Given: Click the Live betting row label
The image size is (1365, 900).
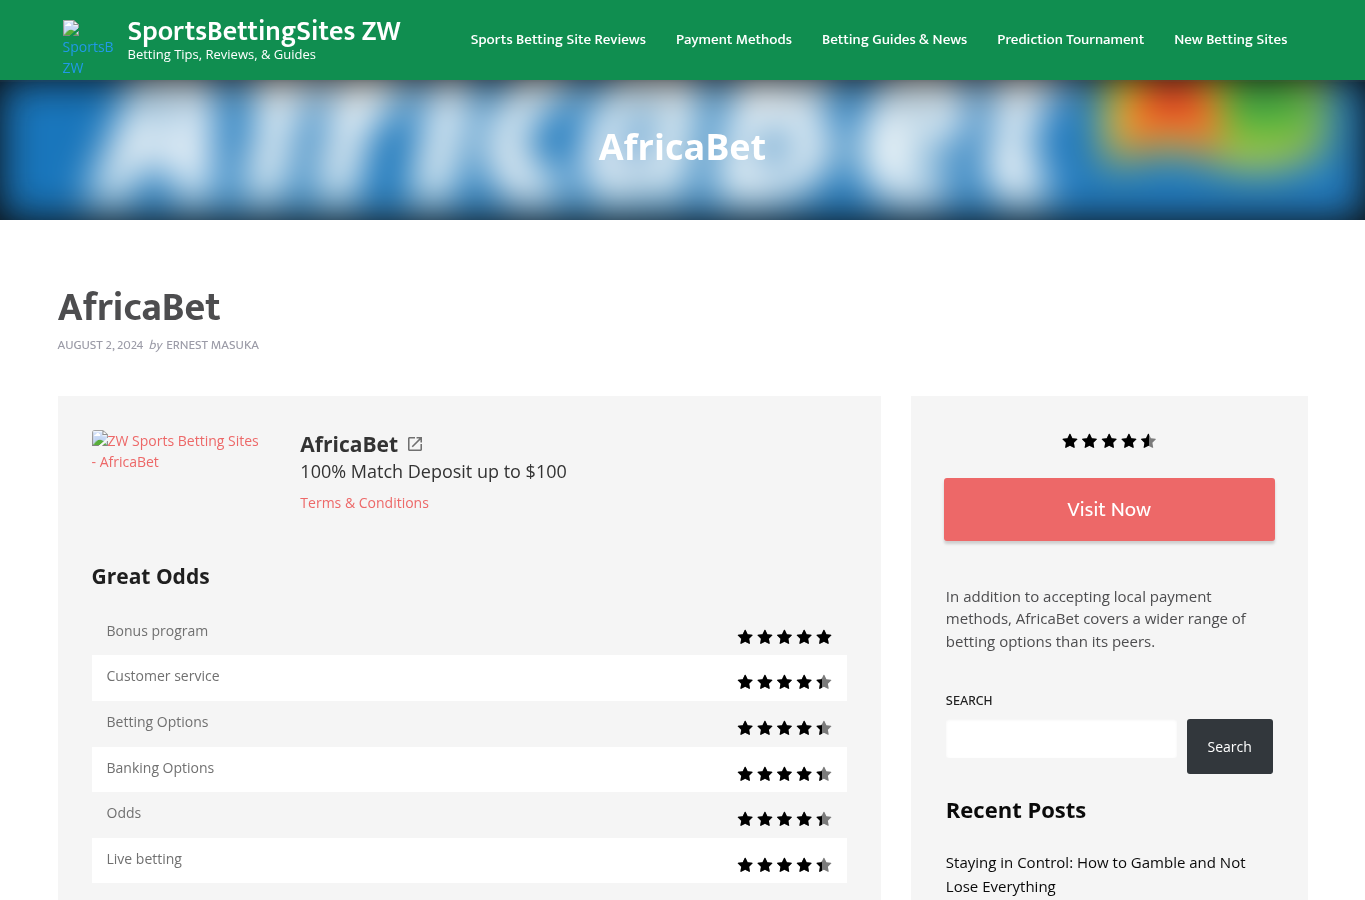Looking at the screenshot, I should point(144,859).
